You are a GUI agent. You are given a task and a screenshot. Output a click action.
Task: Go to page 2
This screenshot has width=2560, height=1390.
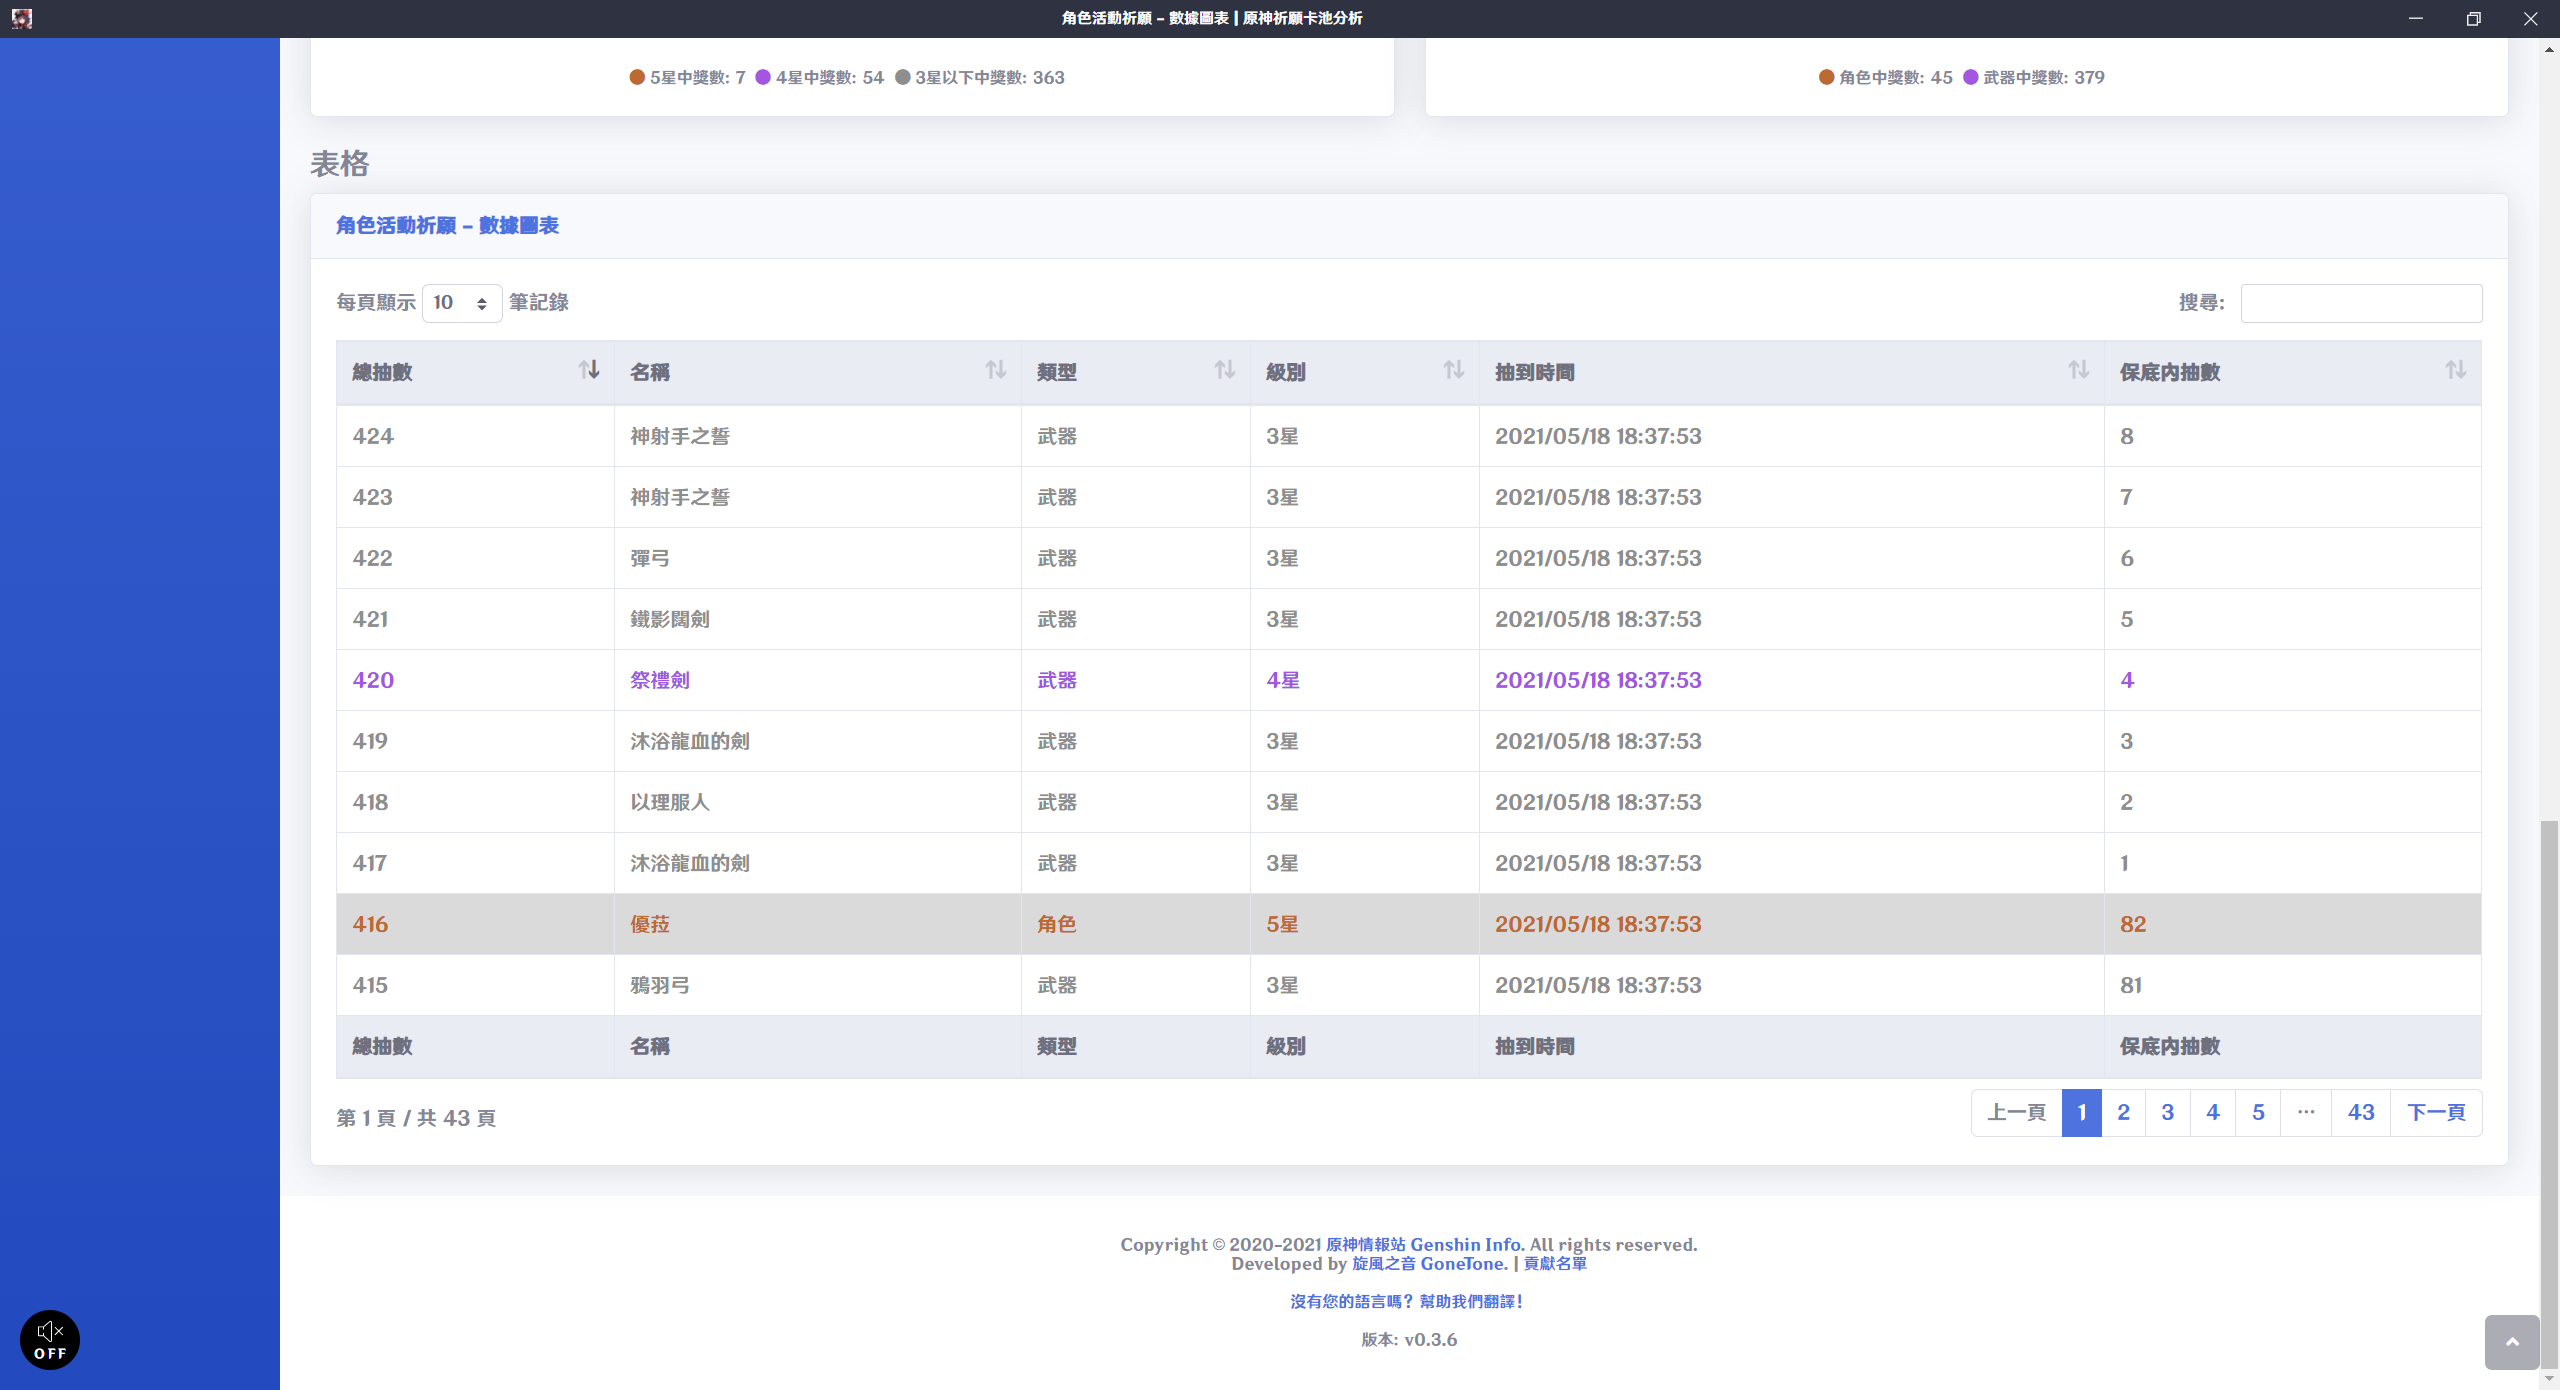pyautogui.click(x=2123, y=1113)
